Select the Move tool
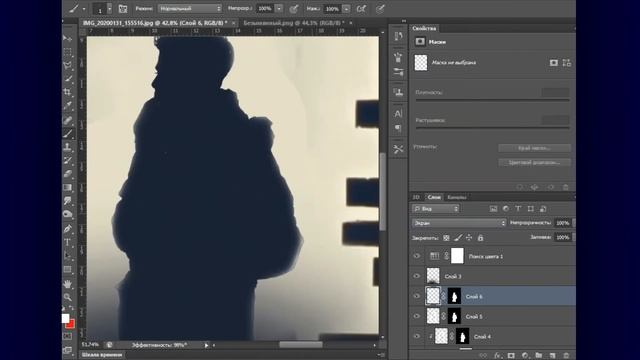Image resolution: width=640 pixels, height=360 pixels. point(67,38)
